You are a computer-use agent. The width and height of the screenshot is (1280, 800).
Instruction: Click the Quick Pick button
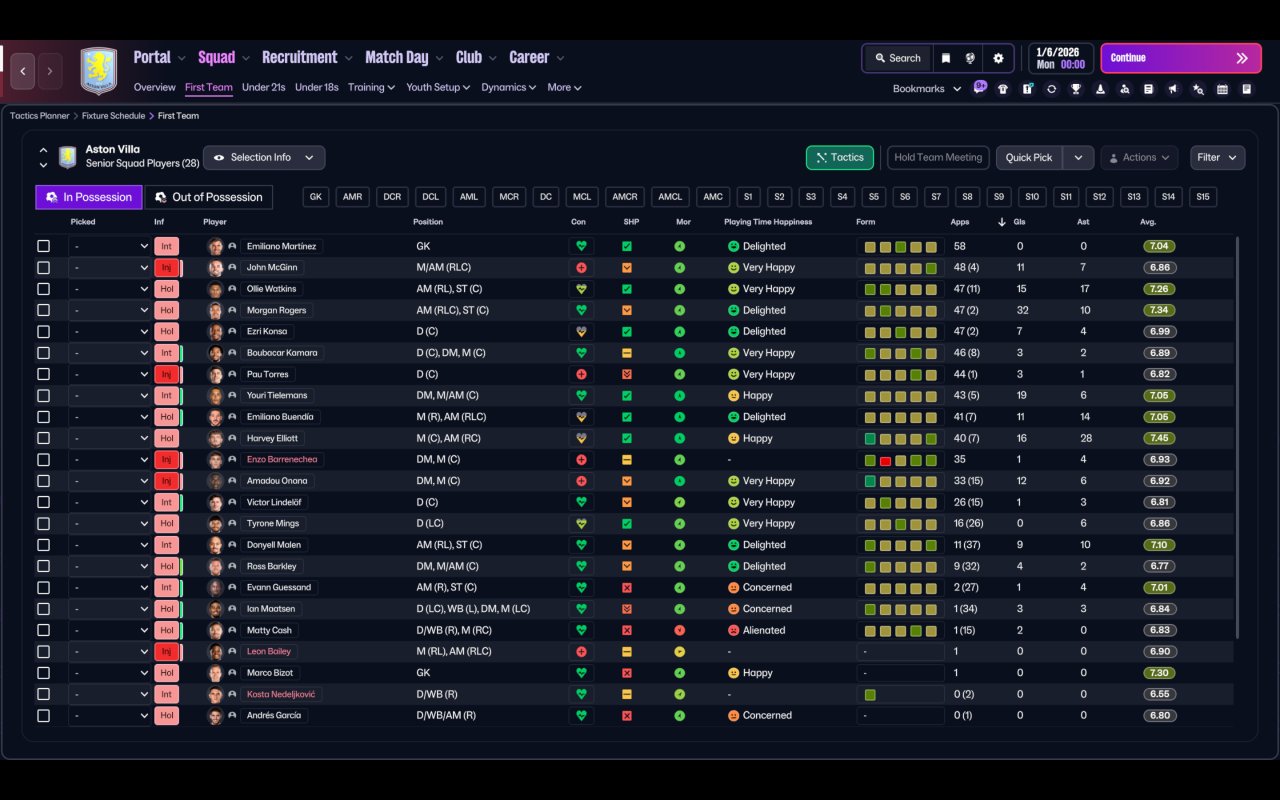1029,158
